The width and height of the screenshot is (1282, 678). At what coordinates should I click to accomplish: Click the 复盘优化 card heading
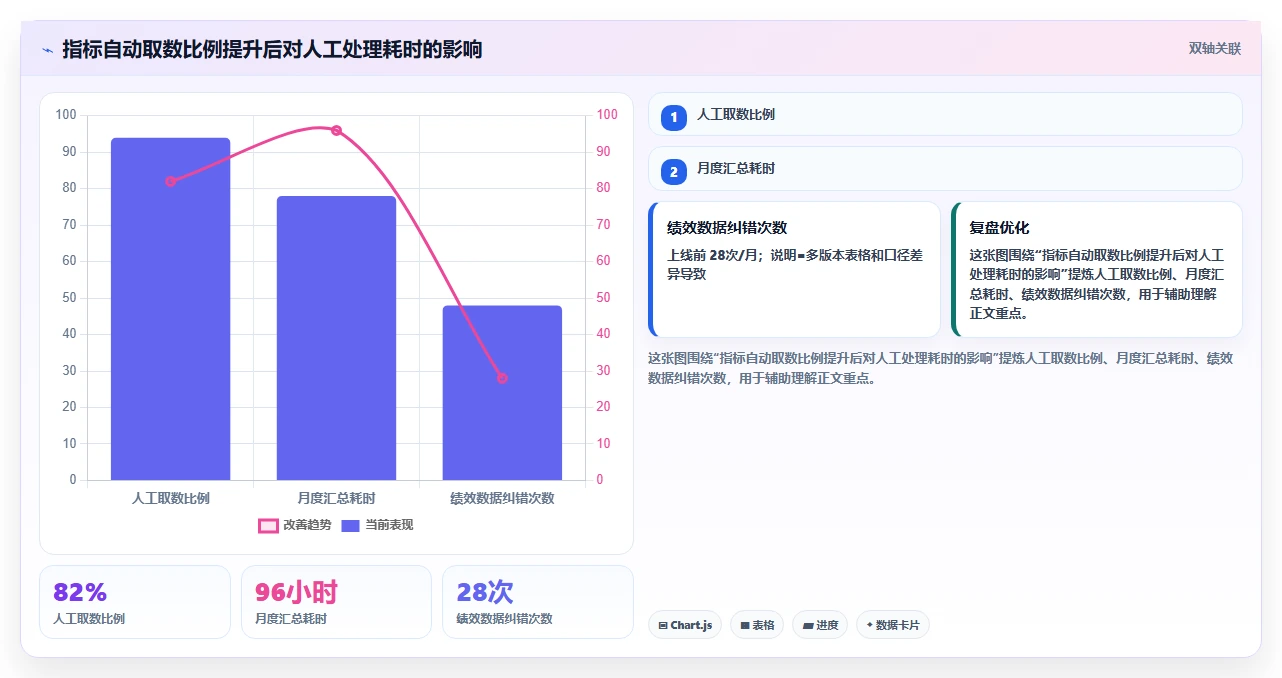(999, 228)
